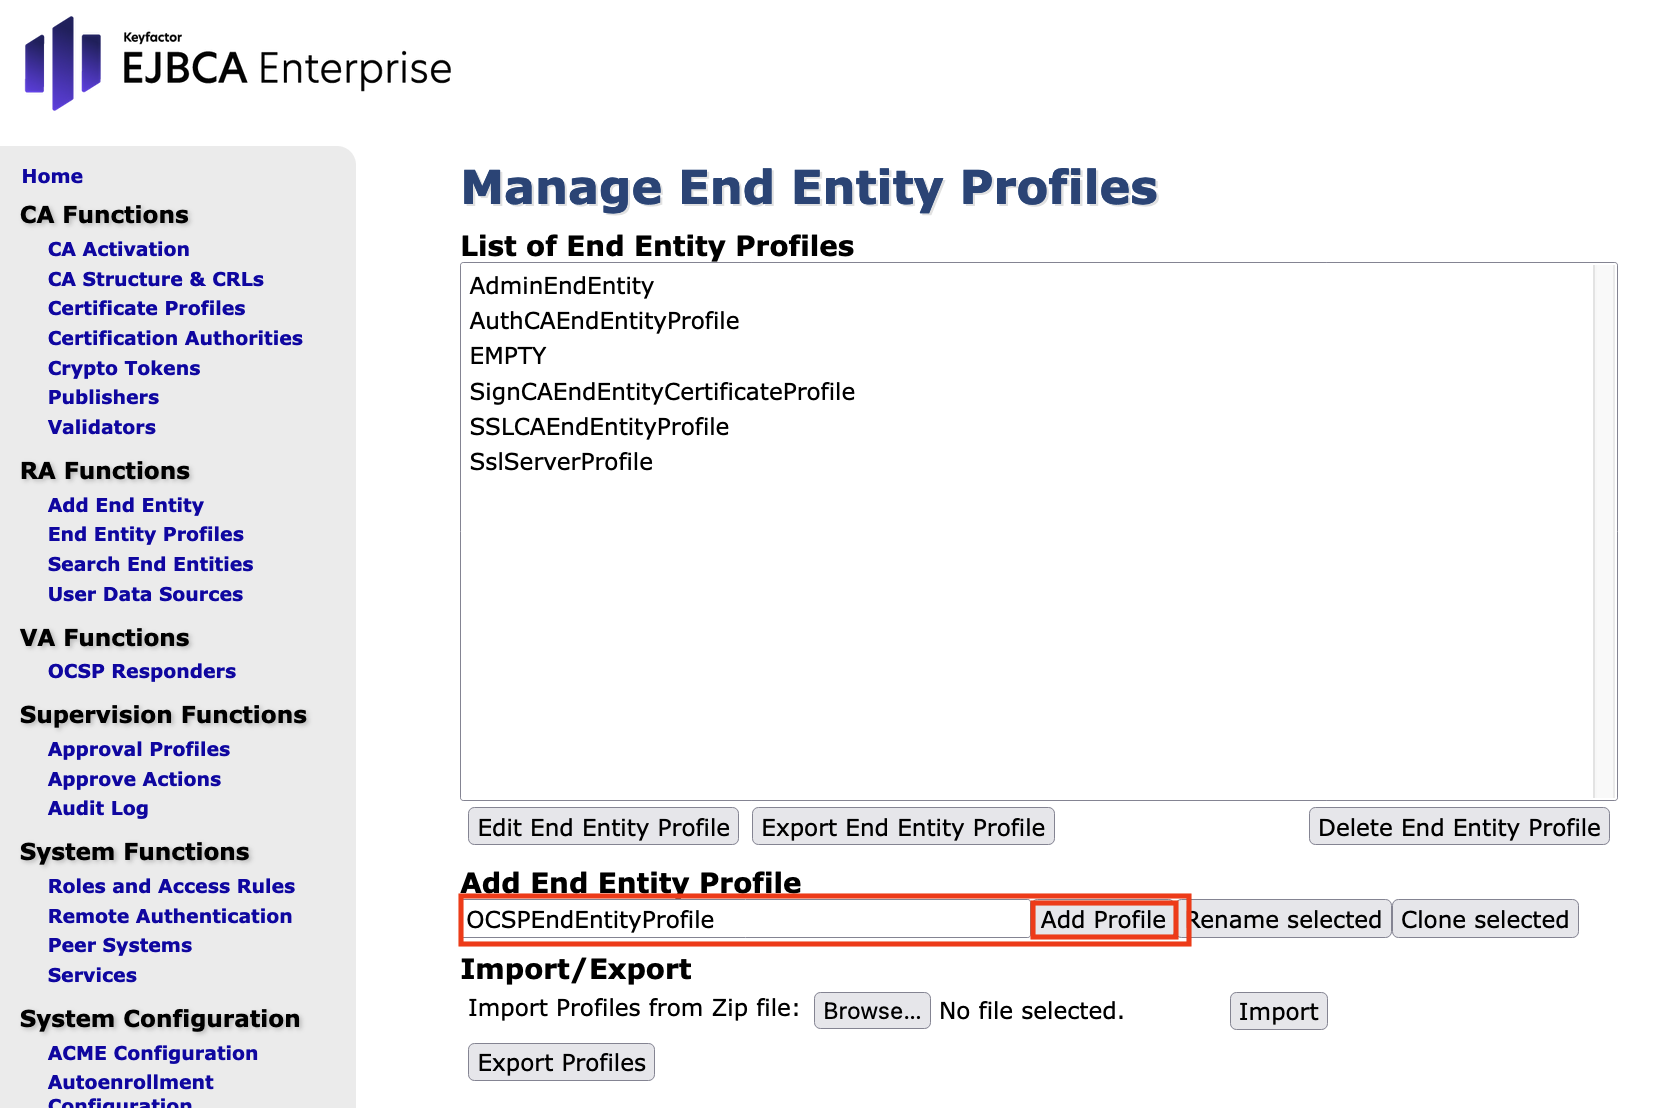Viewport: 1654px width, 1108px height.
Task: View the Audit Log
Action: 98,808
